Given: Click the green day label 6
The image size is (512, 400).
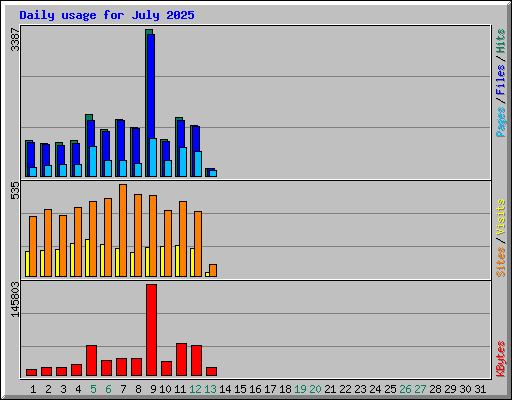Looking at the screenshot, I should tap(108, 389).
